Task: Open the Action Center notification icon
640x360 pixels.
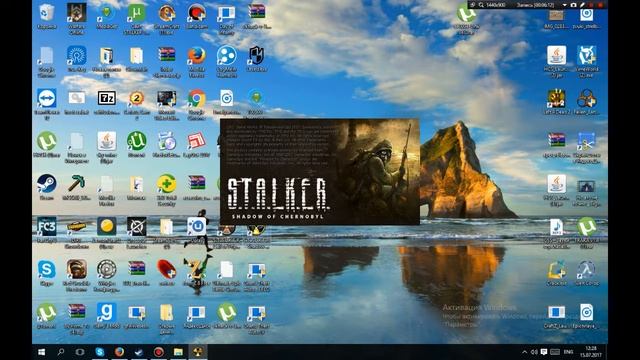Action: pyautogui.click(x=544, y=352)
